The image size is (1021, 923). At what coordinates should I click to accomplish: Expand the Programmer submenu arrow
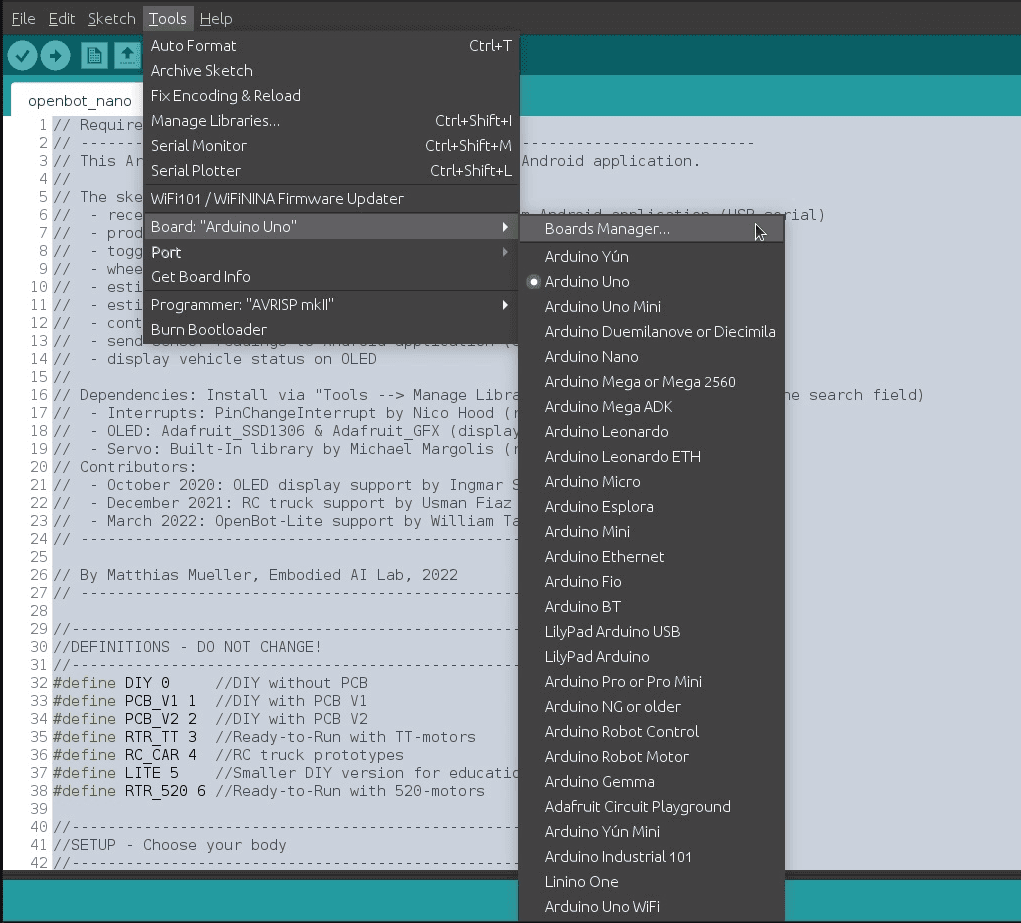(x=505, y=305)
